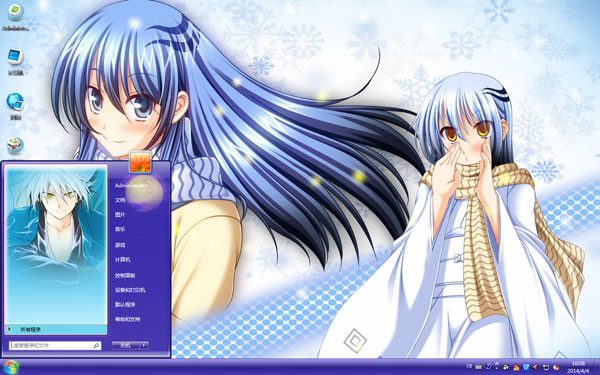The height and width of the screenshot is (375, 600).
Task: Click the magnifier icon in search box
Action: (96, 346)
